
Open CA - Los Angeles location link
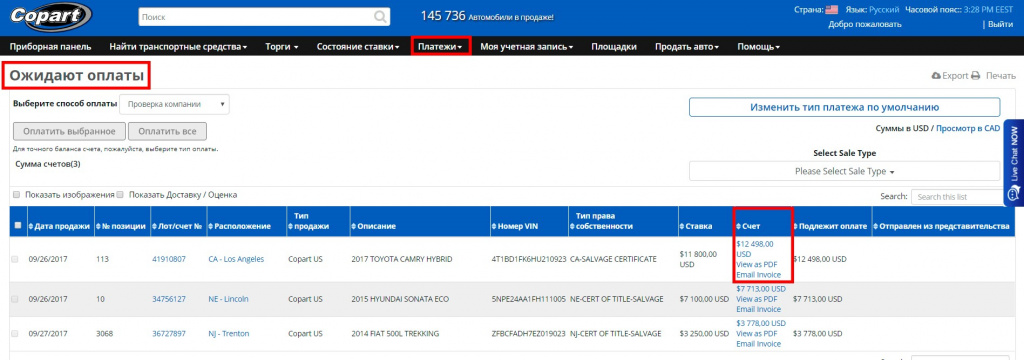point(236,259)
